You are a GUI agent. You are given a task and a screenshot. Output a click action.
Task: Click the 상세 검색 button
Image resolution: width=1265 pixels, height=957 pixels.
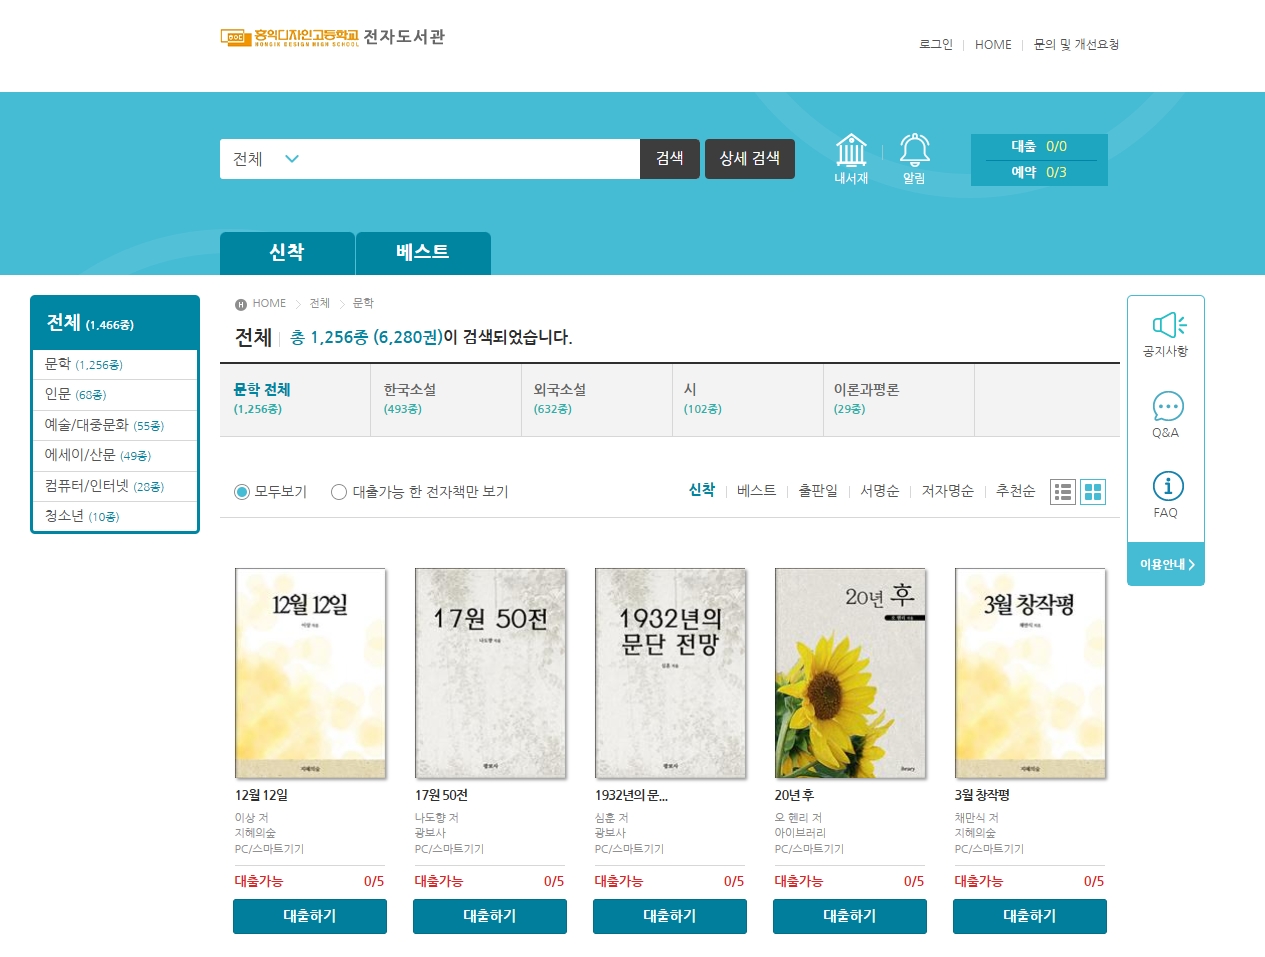pyautogui.click(x=750, y=159)
